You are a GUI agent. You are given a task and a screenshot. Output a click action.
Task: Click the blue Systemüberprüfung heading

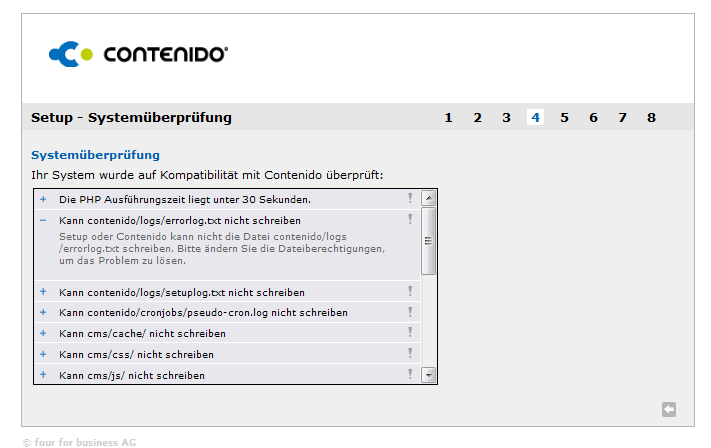(95, 155)
